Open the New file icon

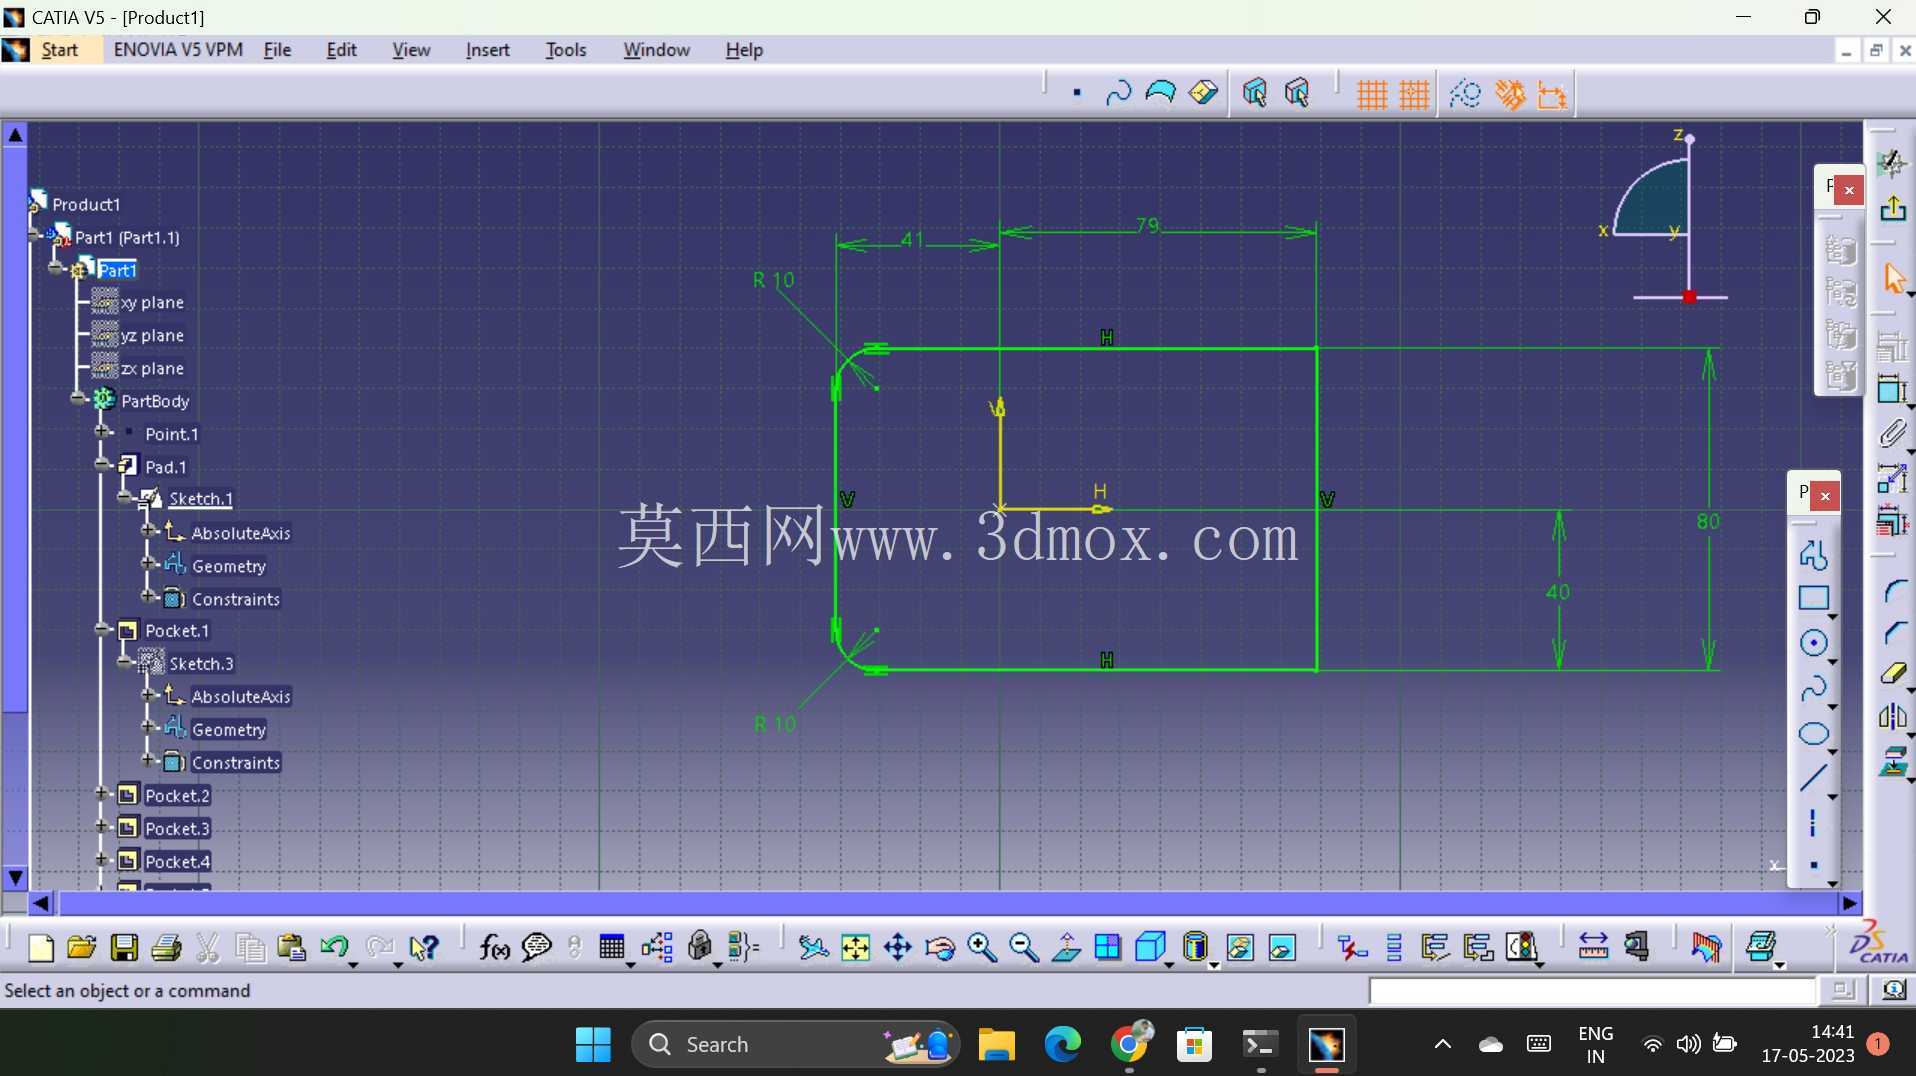coord(40,947)
